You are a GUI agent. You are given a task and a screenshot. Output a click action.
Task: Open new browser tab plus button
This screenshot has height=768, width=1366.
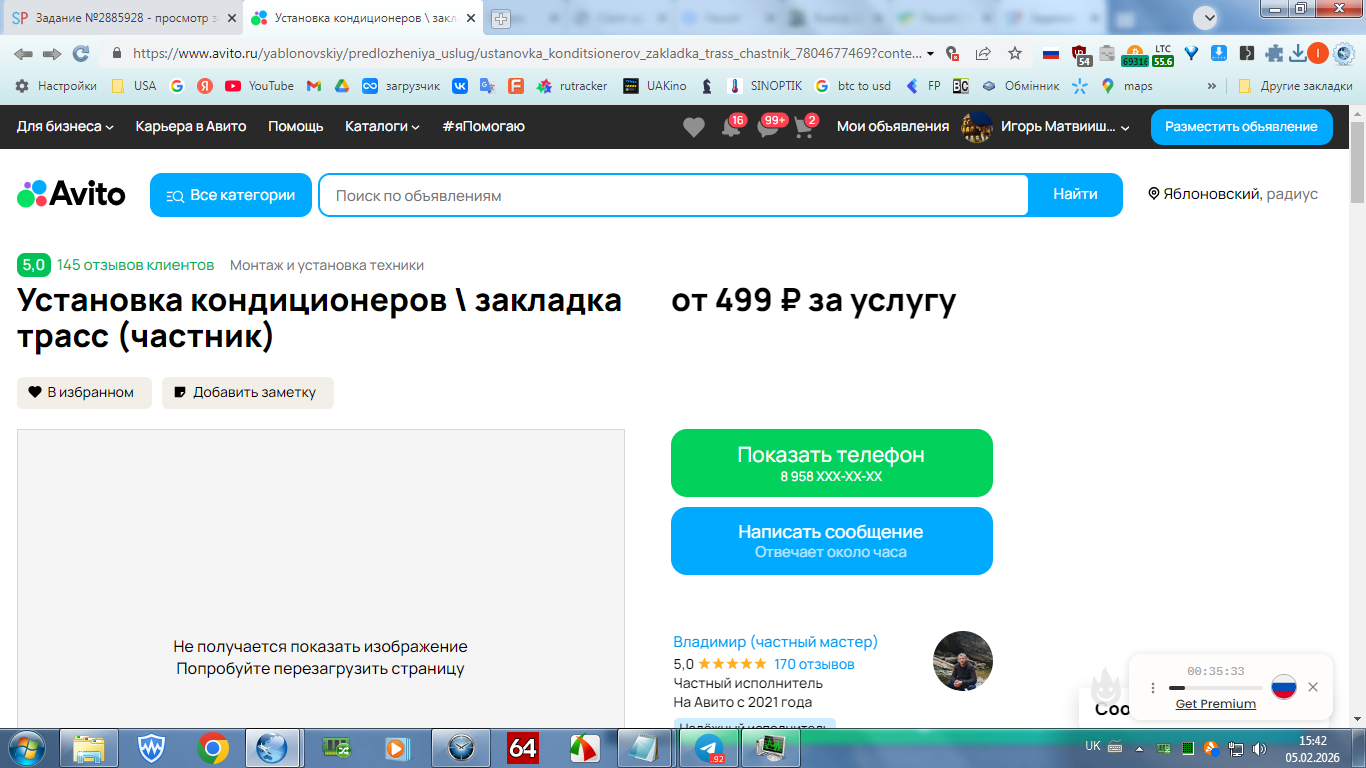click(501, 18)
